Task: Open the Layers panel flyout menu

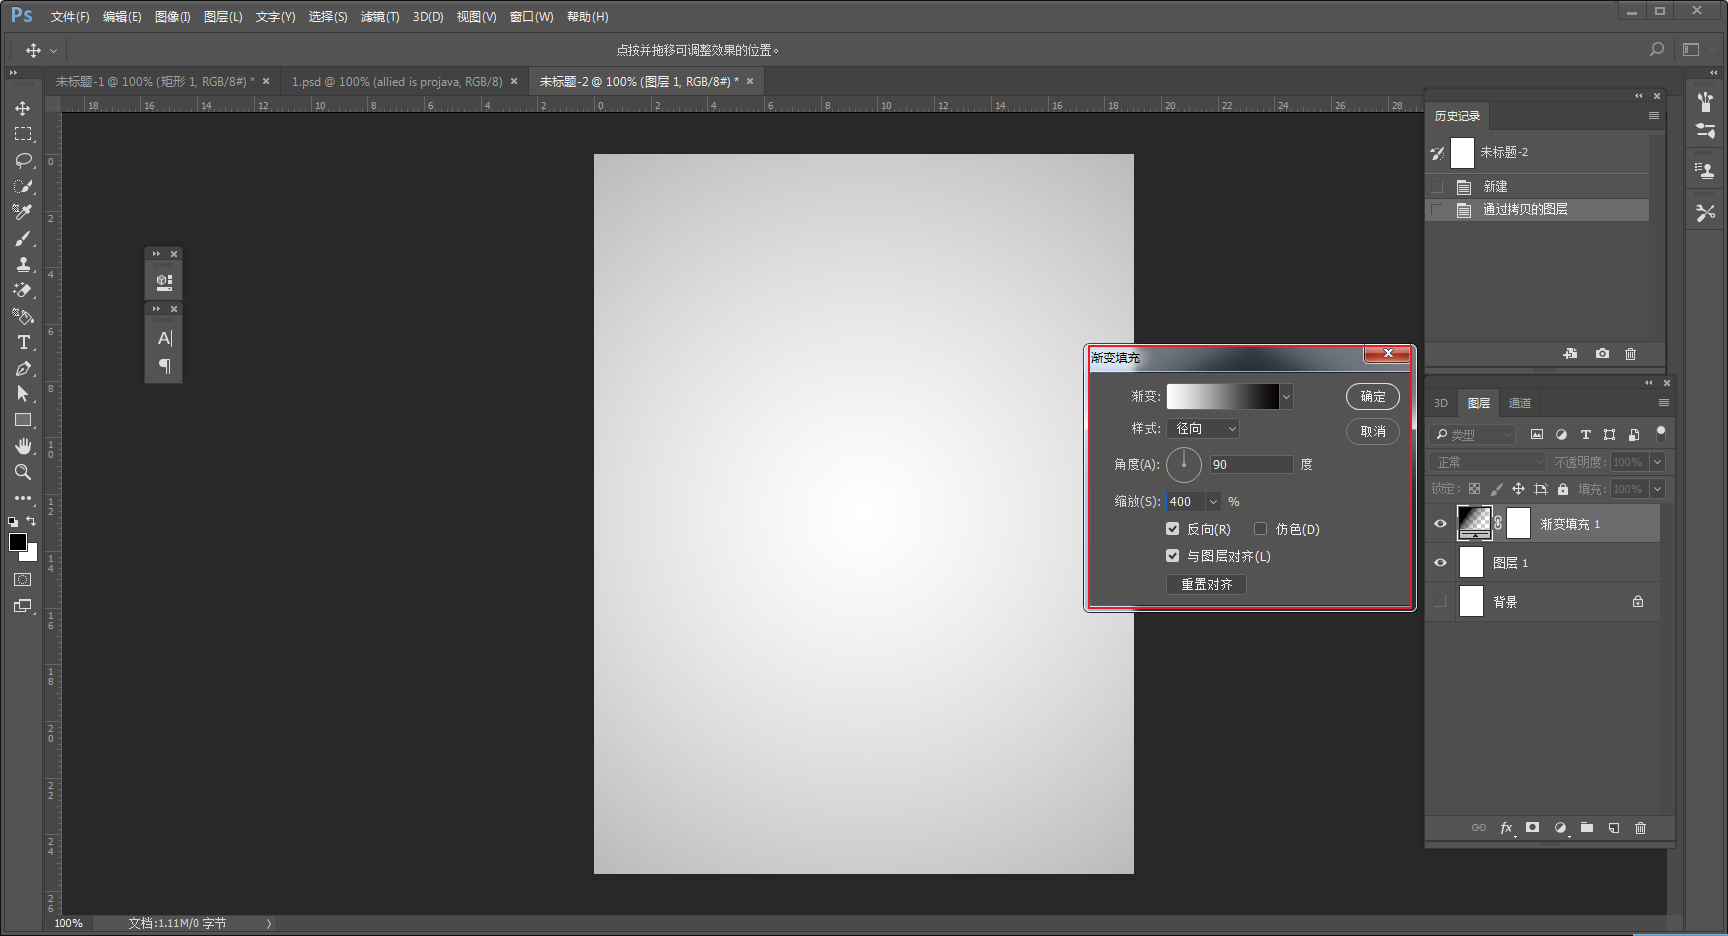Action: click(1664, 403)
